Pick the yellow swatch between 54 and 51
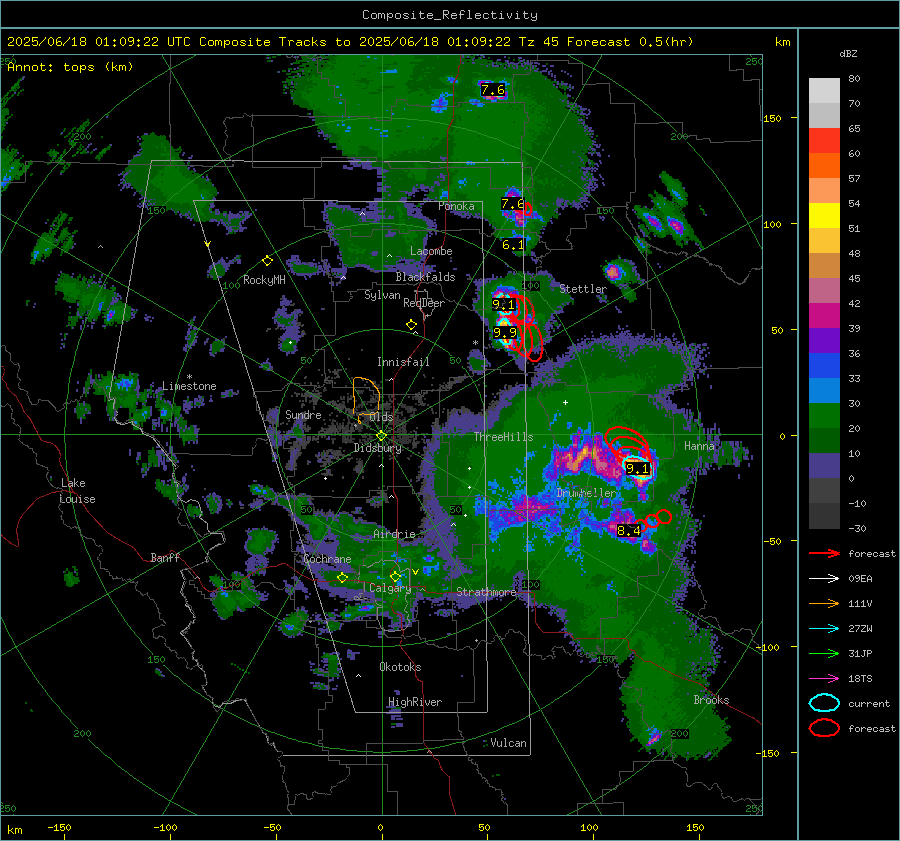This screenshot has height=841, width=900. (824, 216)
